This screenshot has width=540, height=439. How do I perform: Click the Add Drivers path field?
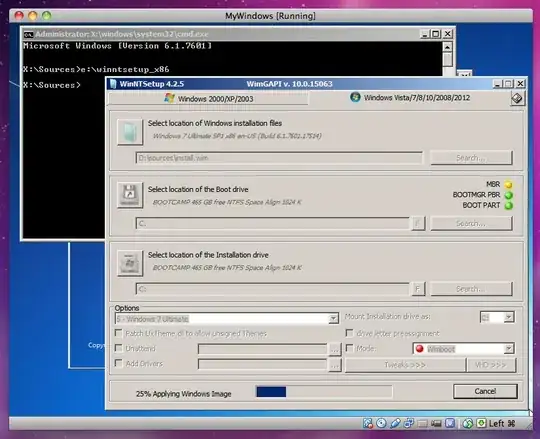262,365
